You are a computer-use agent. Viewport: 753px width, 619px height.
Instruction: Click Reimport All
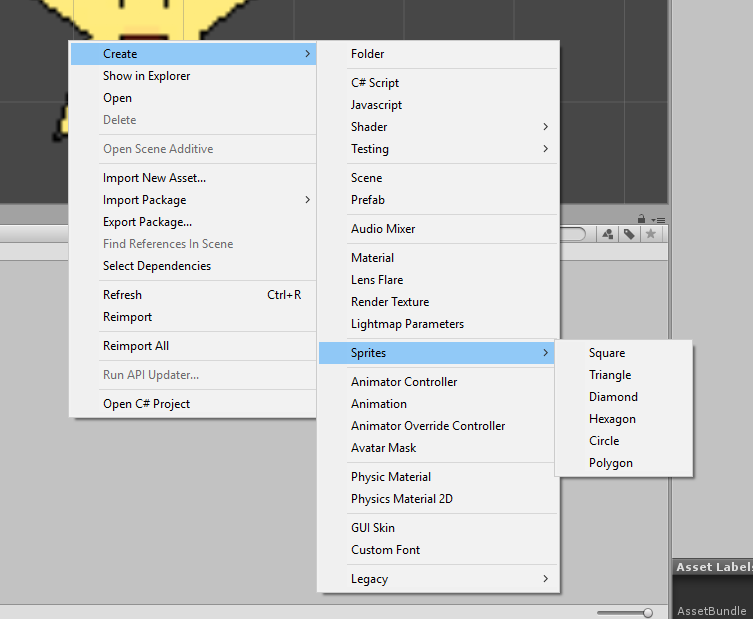coord(193,346)
